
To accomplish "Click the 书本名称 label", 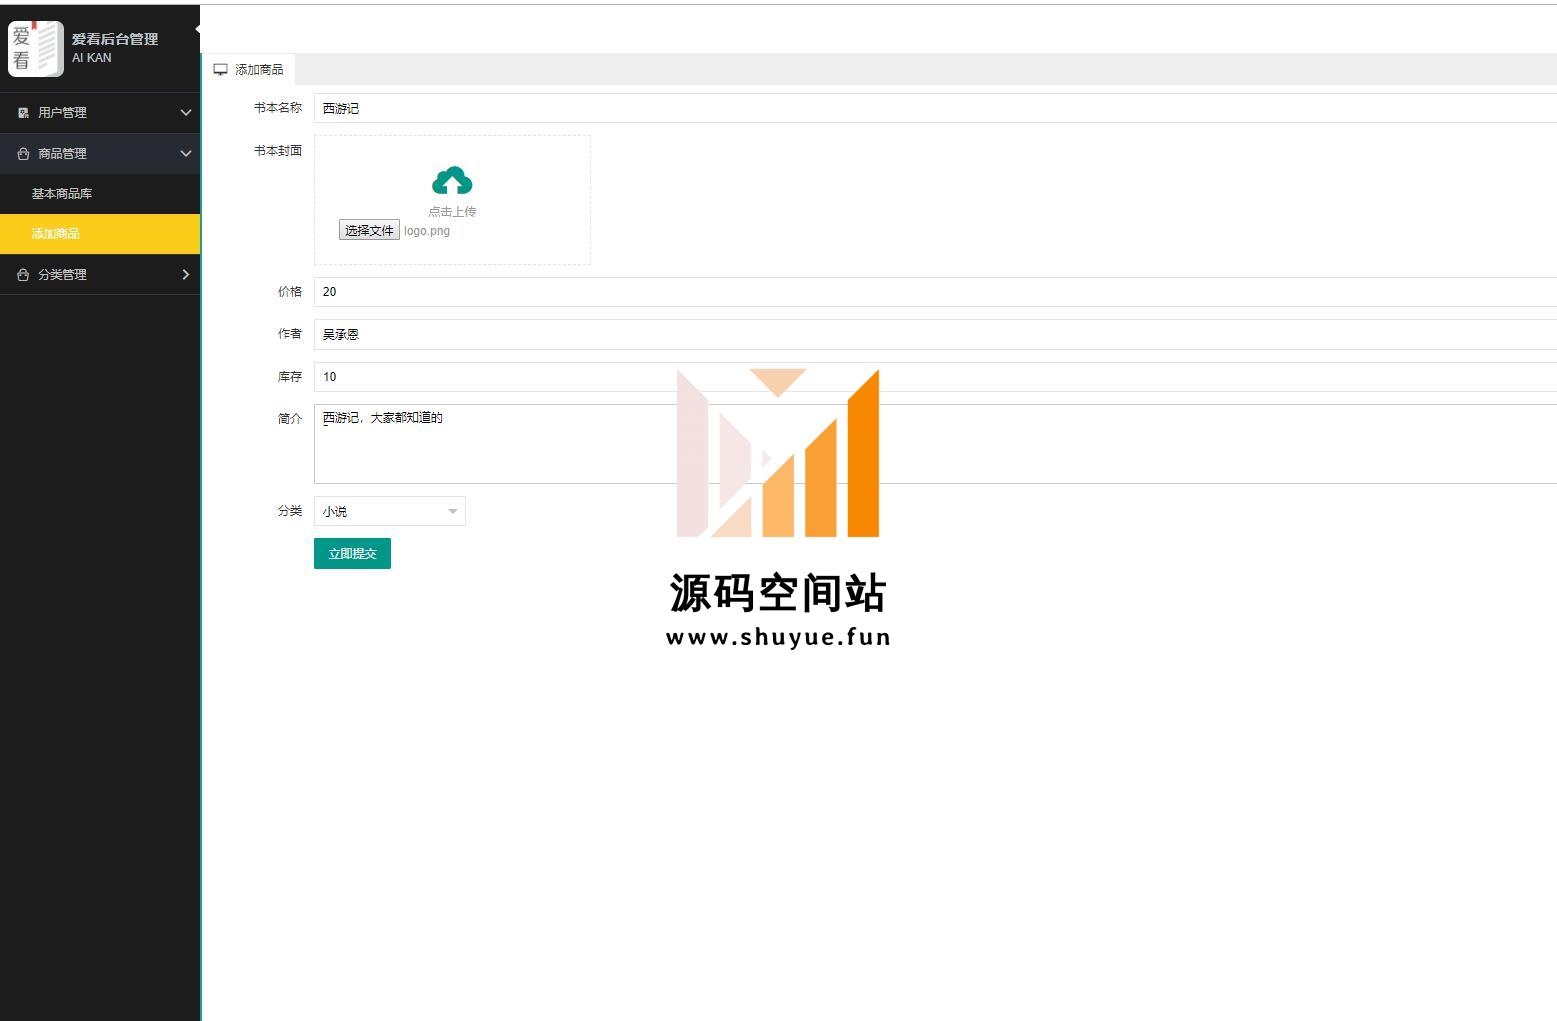I will 278,108.
